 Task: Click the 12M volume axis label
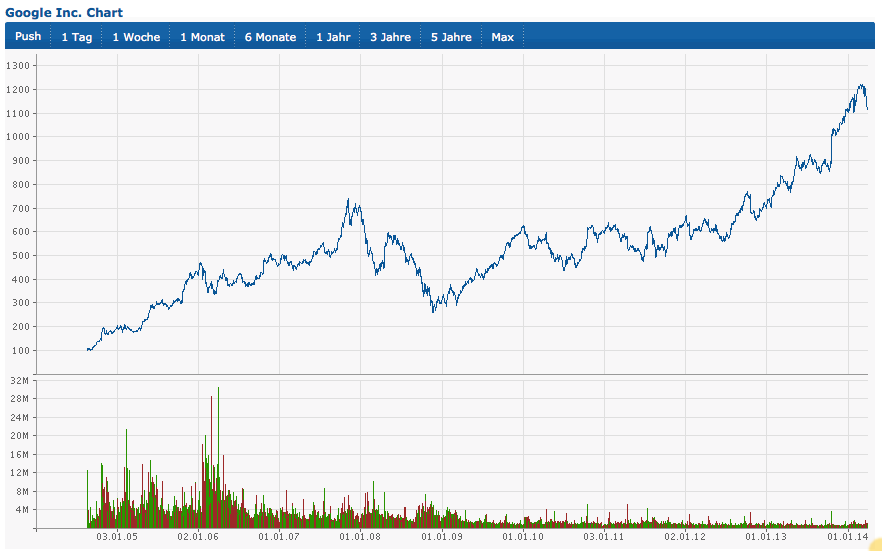point(20,472)
